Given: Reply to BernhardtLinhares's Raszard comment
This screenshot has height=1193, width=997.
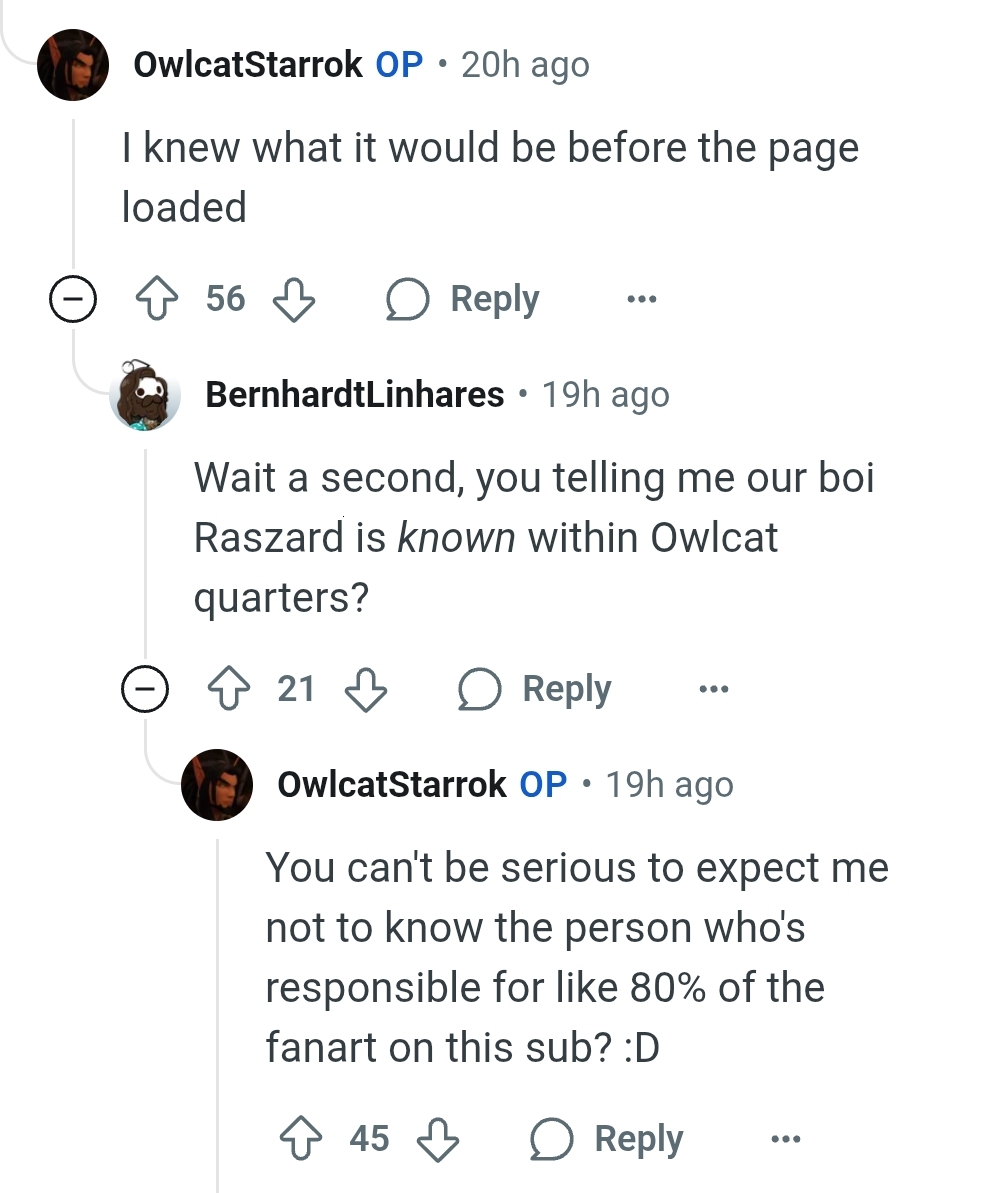Looking at the screenshot, I should point(535,689).
